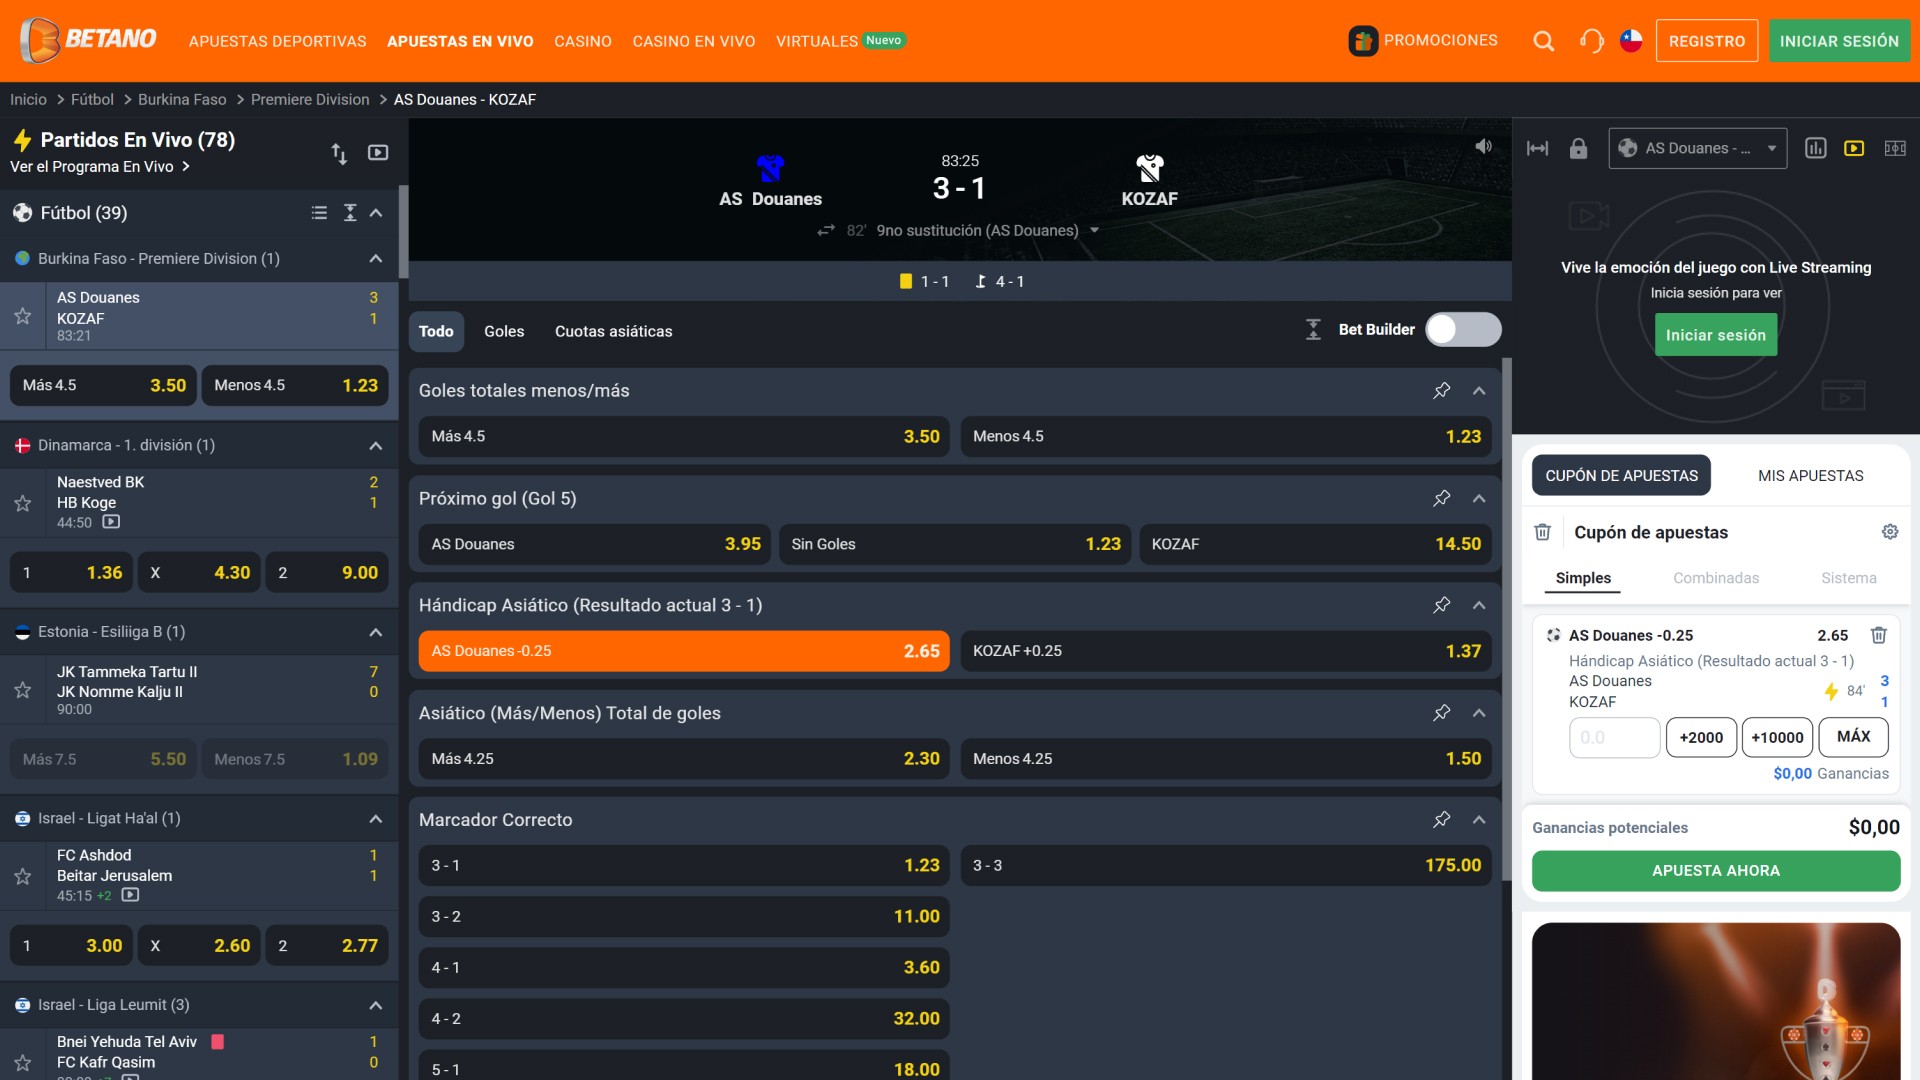The image size is (1920, 1080).
Task: Click APUESTA AHORA to place bet
Action: 1714,869
